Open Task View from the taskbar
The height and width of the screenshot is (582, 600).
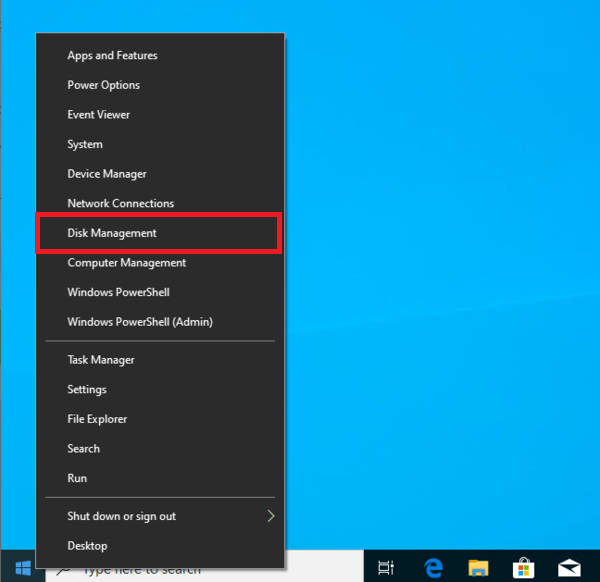[386, 568]
